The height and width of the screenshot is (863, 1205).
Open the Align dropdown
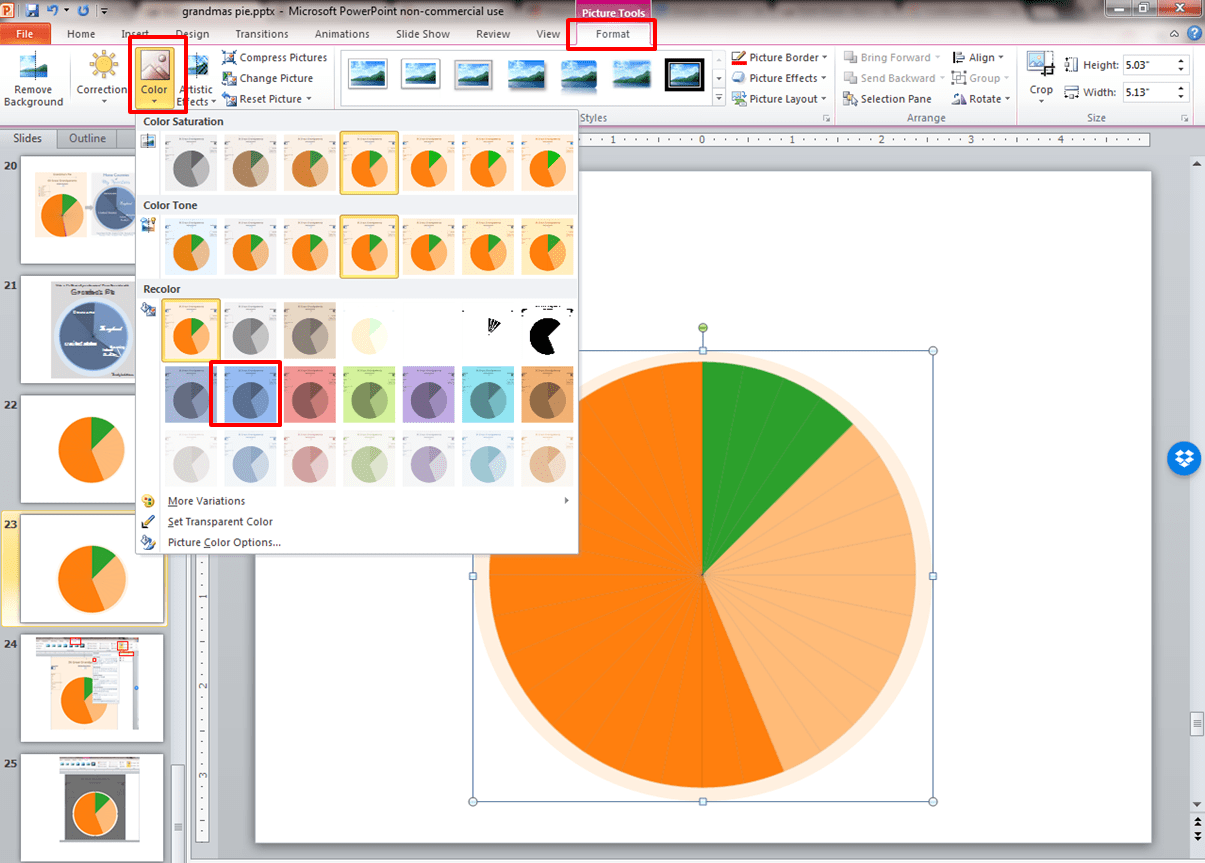click(x=979, y=58)
